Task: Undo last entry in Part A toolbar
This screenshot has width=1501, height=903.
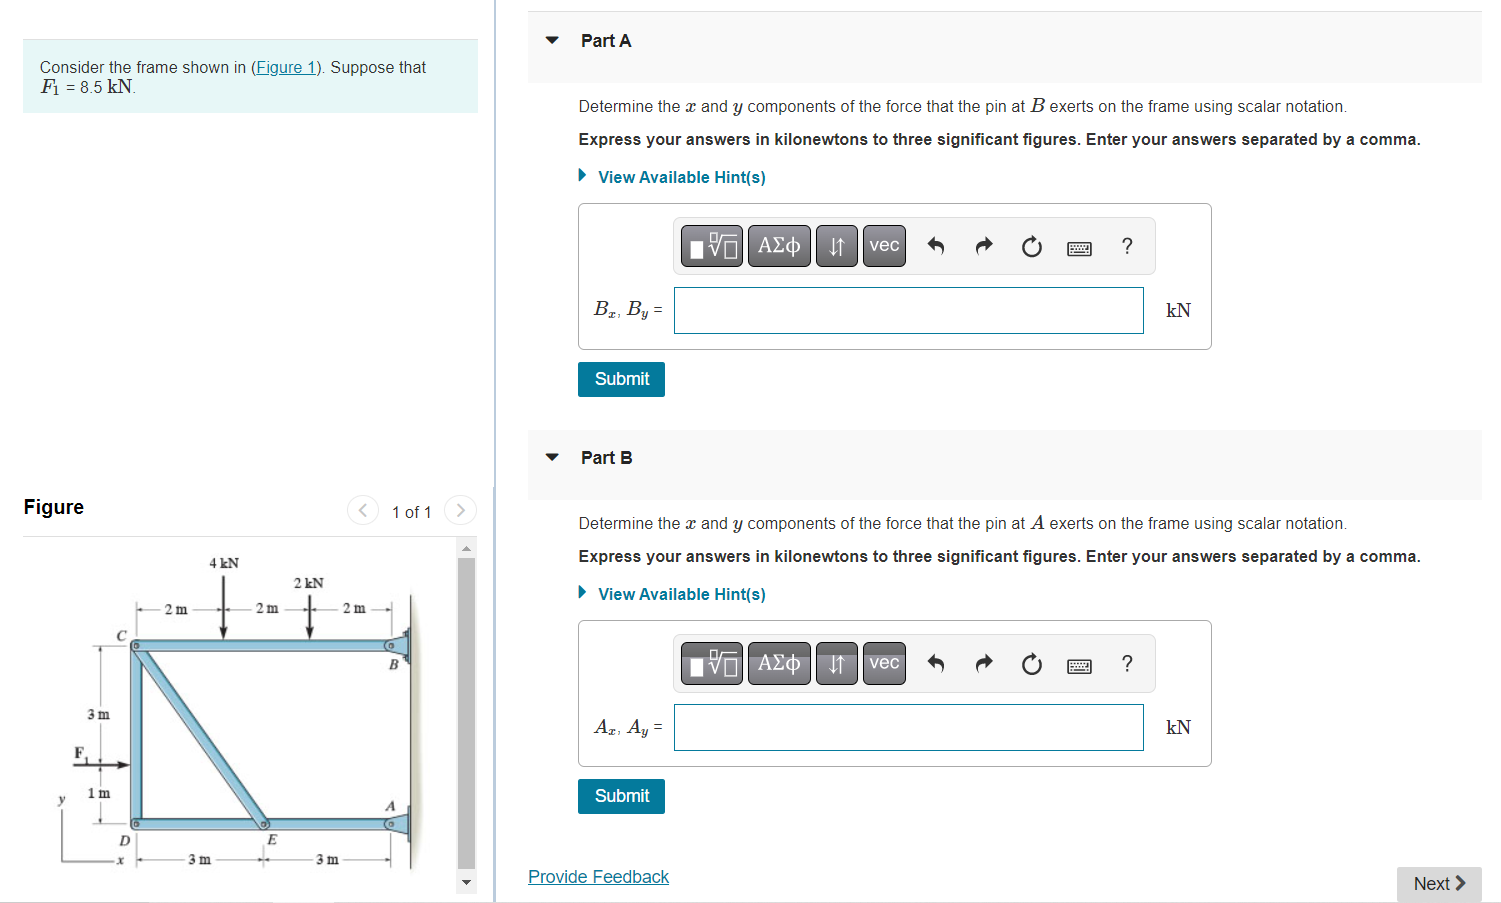Action: click(936, 246)
